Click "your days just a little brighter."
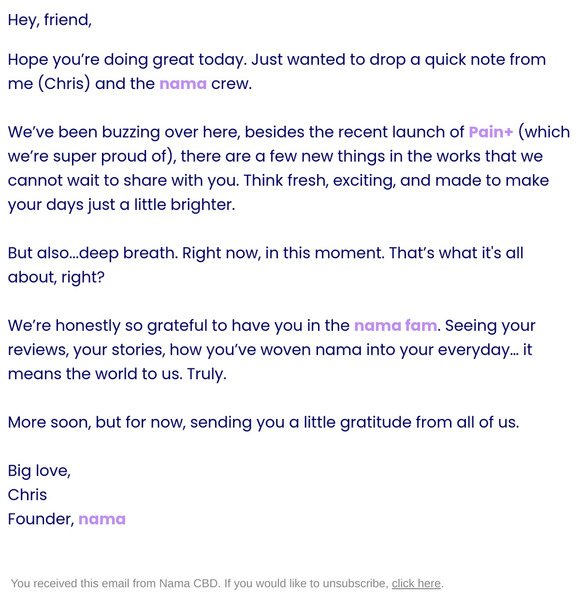Viewport: 580px width, 594px height. point(121,205)
